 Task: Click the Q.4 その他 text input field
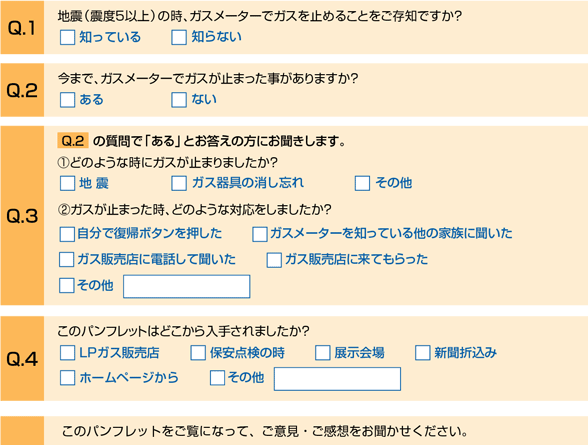(338, 379)
